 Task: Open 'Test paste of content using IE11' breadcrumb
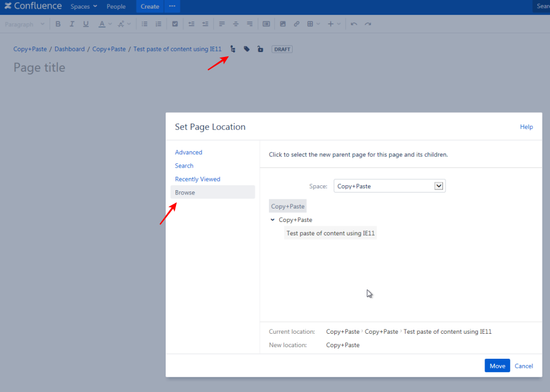pyautogui.click(x=177, y=49)
